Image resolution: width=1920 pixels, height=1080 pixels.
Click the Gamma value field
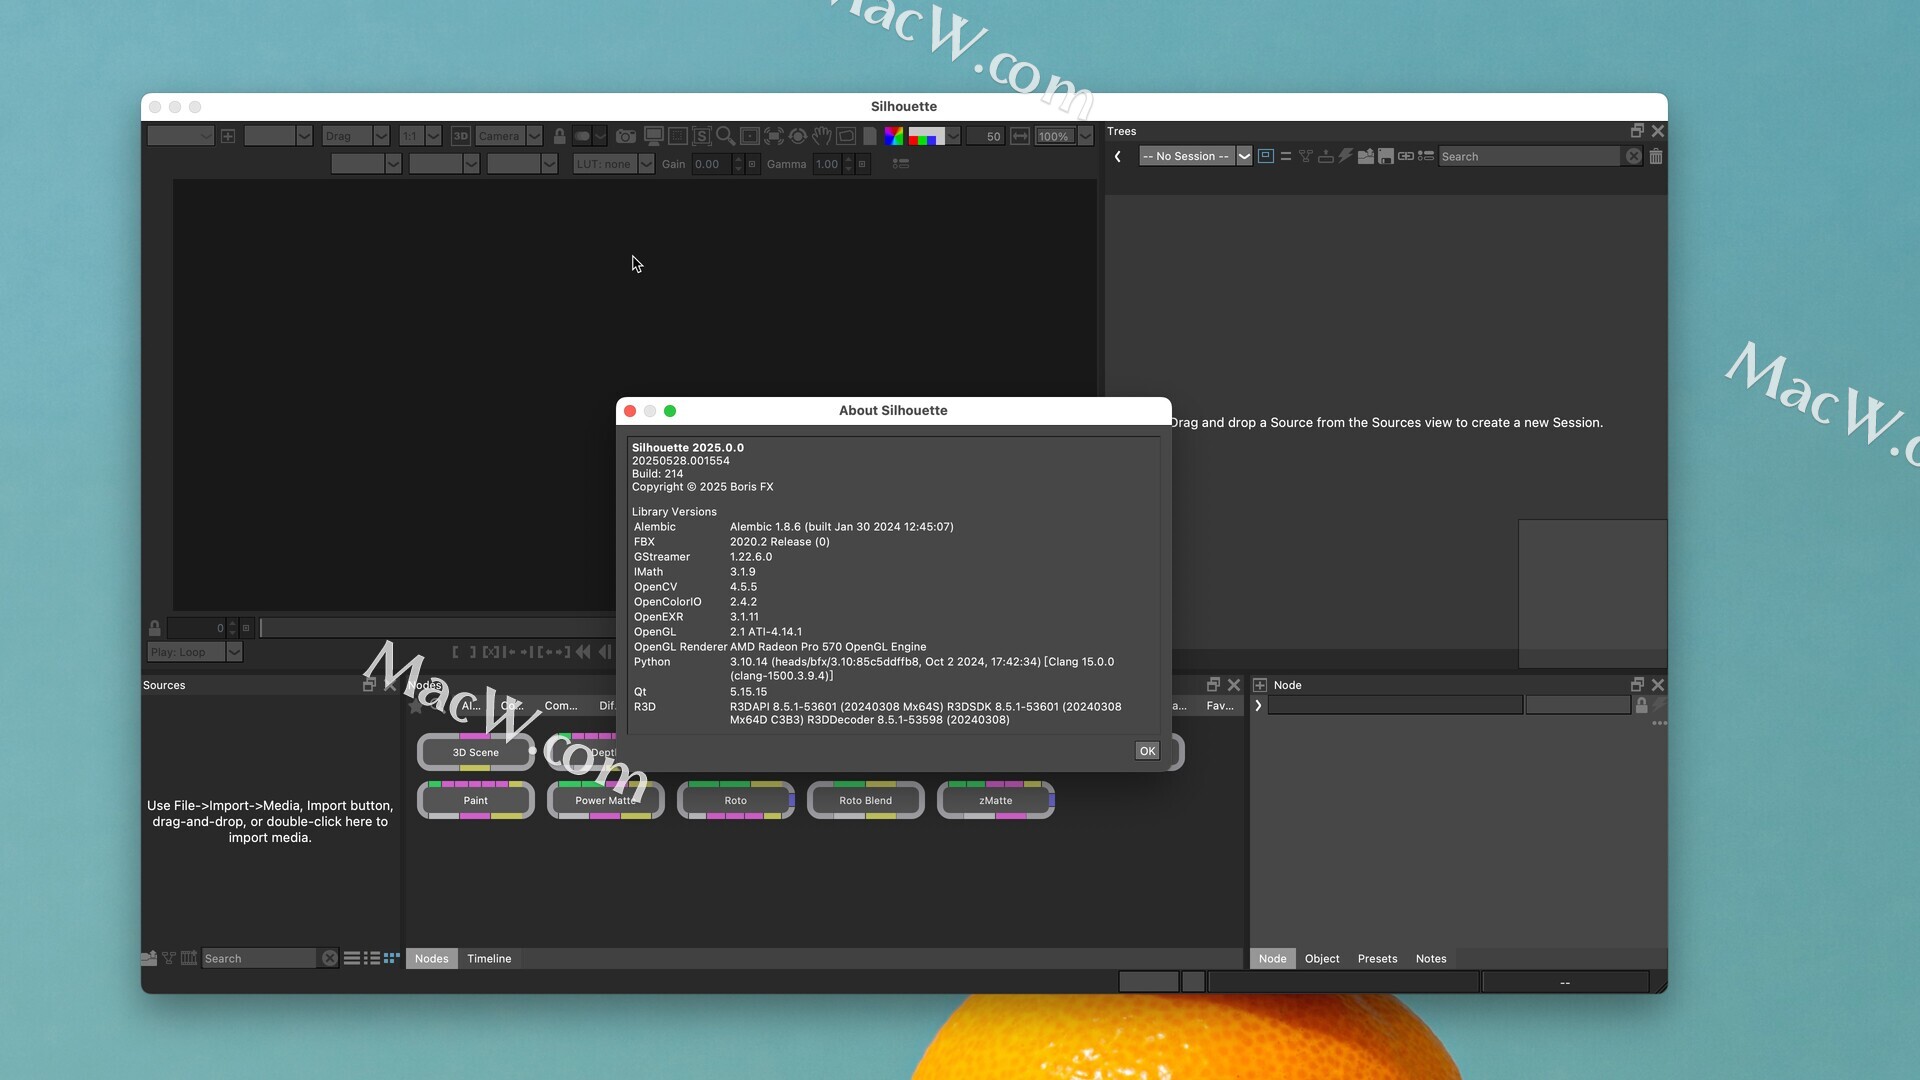tap(827, 164)
